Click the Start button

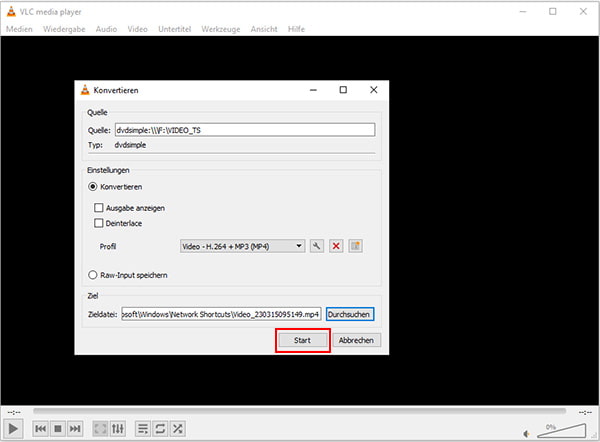pos(302,340)
